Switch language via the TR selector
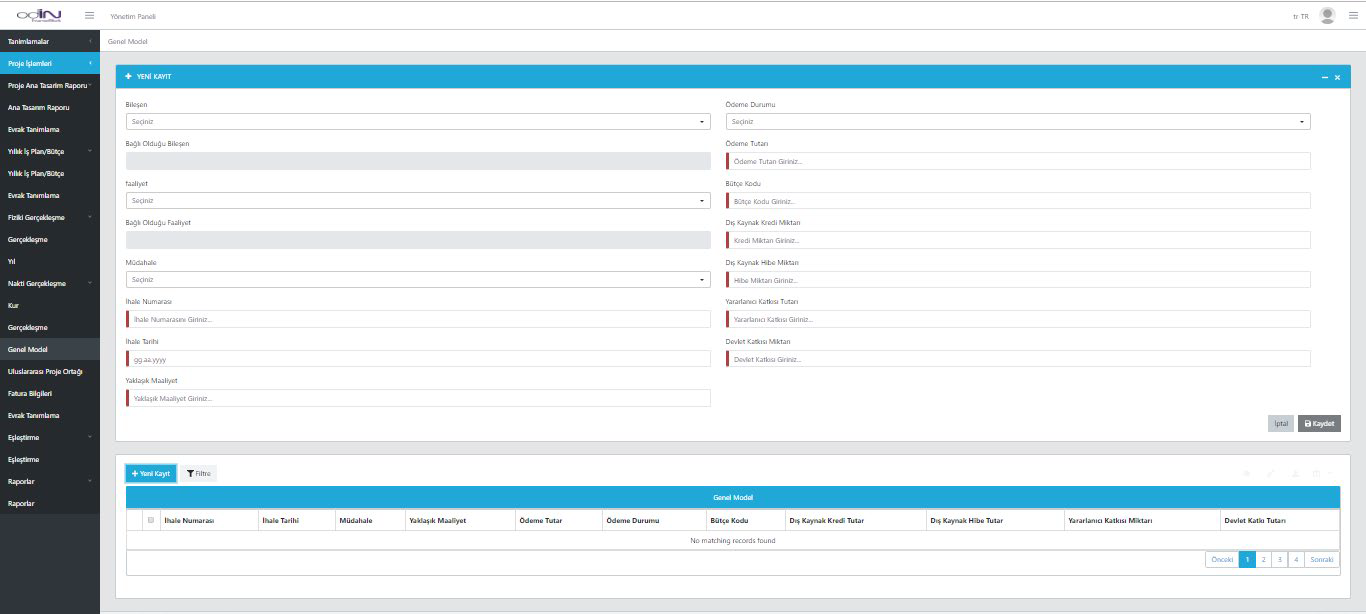 click(x=1300, y=16)
